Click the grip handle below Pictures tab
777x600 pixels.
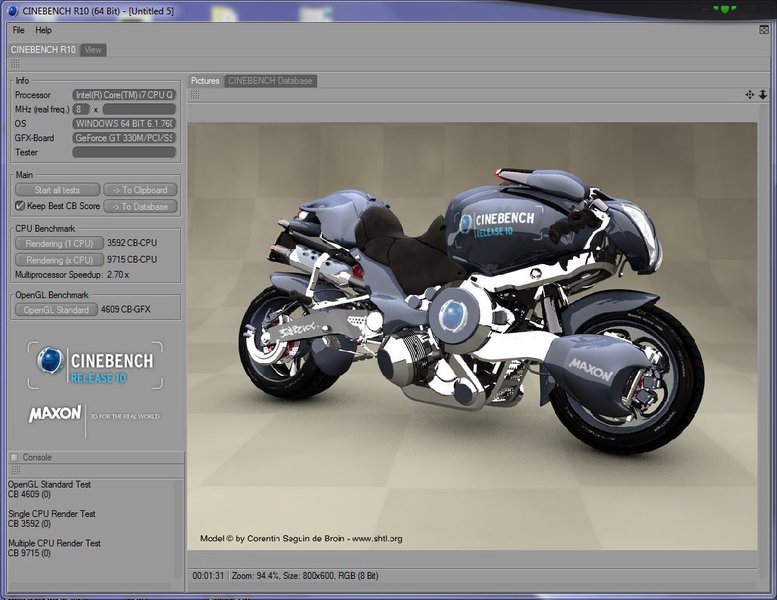tap(195, 95)
